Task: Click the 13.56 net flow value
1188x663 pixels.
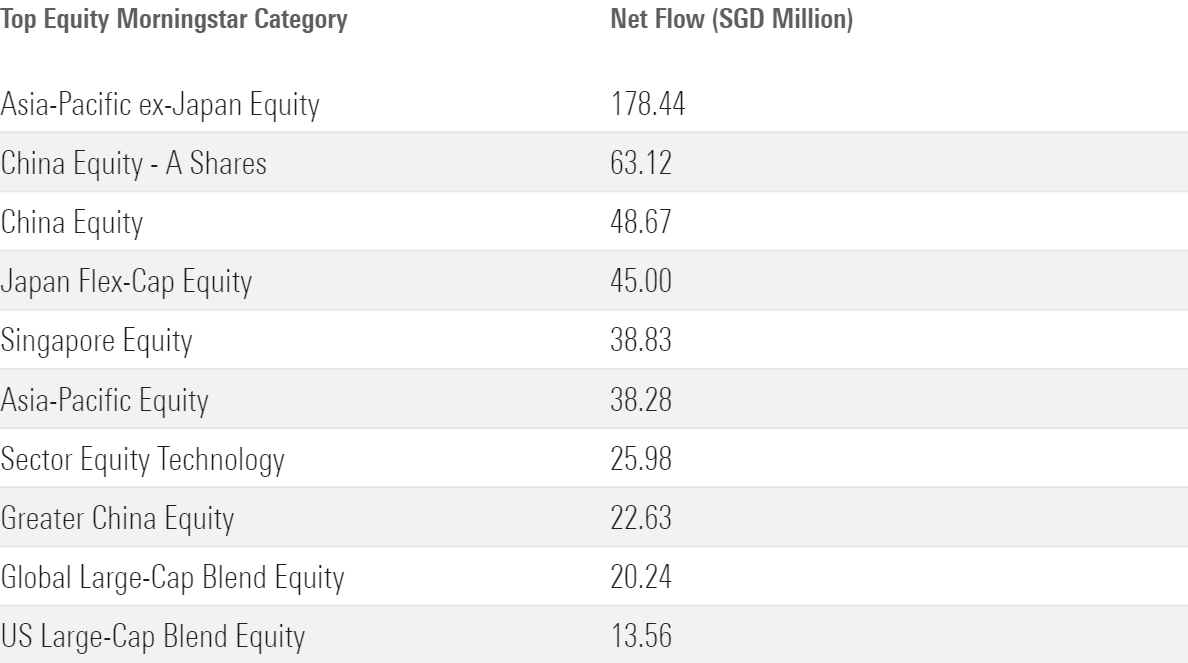Action: pyautogui.click(x=640, y=638)
